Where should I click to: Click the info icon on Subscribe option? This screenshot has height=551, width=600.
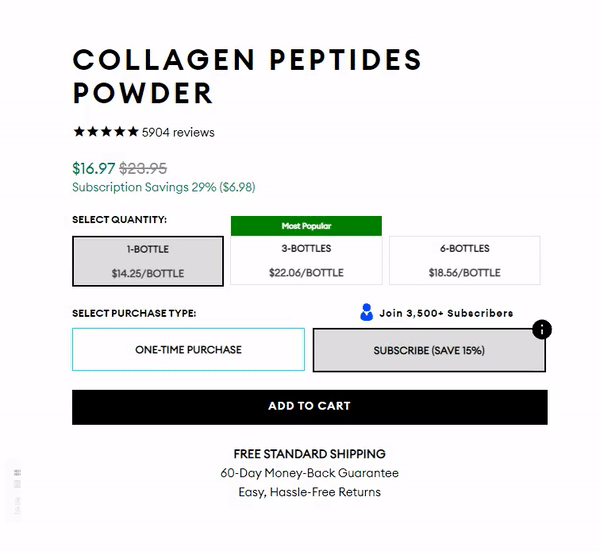541,329
